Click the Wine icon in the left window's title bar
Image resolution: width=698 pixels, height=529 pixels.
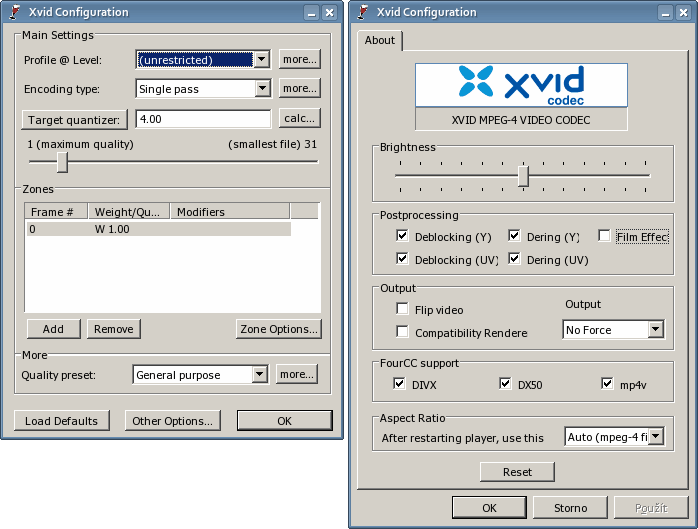15,12
